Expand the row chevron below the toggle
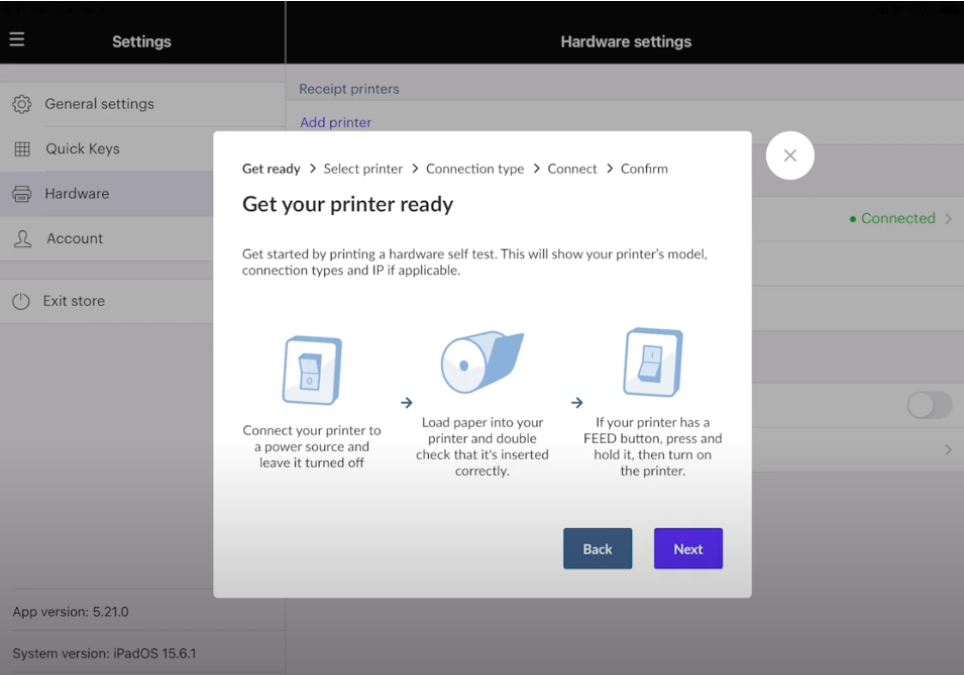The image size is (964, 675). (x=948, y=451)
